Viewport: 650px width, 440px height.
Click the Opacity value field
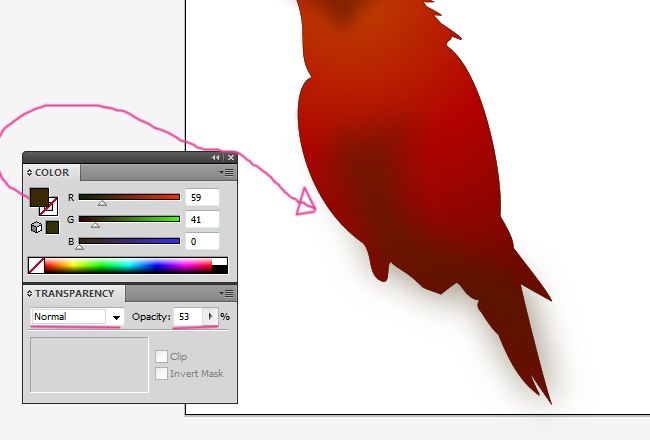pyautogui.click(x=187, y=317)
